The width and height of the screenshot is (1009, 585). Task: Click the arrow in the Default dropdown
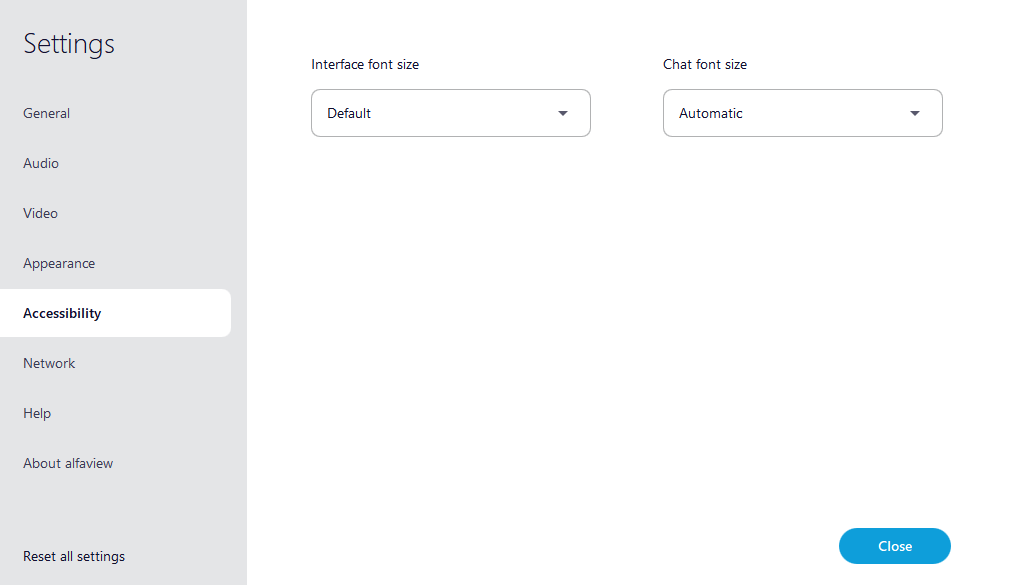tap(563, 113)
